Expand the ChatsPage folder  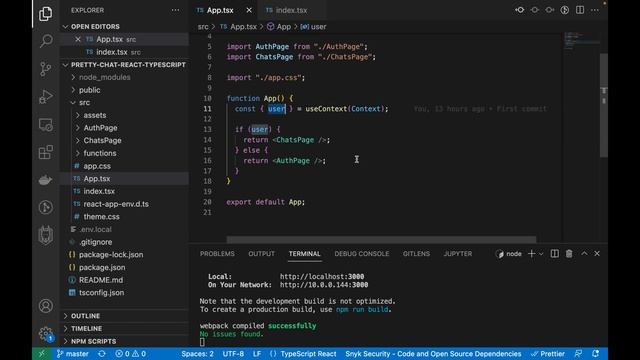point(124,140)
